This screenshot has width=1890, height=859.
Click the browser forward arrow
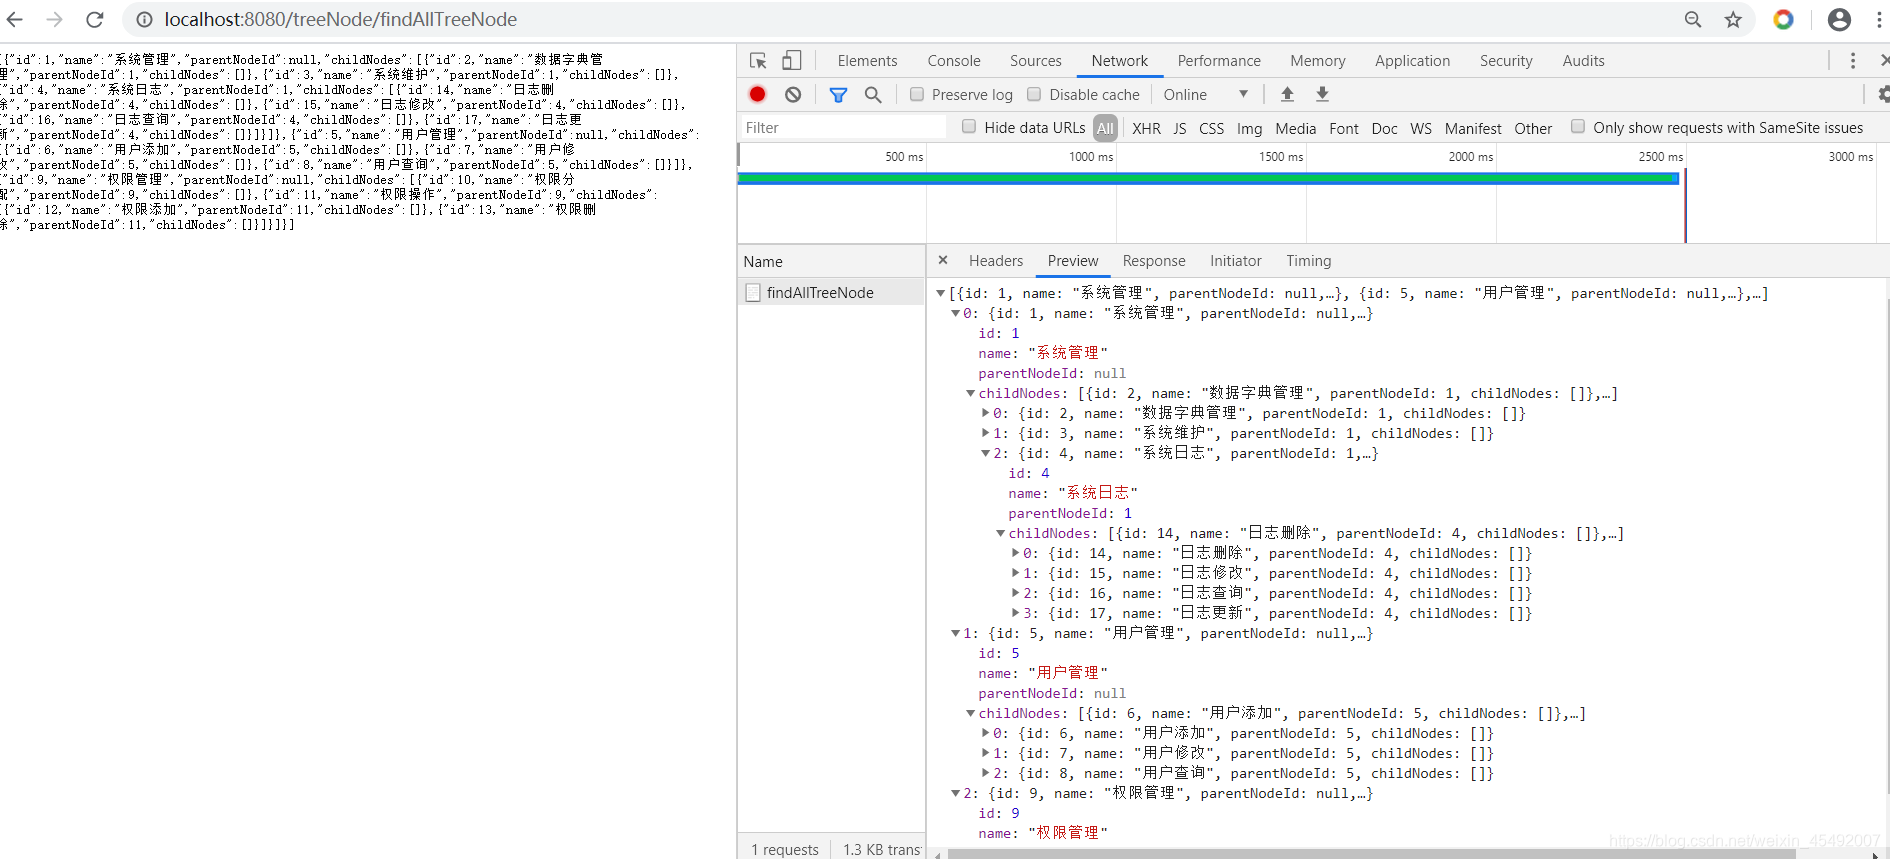coord(55,19)
